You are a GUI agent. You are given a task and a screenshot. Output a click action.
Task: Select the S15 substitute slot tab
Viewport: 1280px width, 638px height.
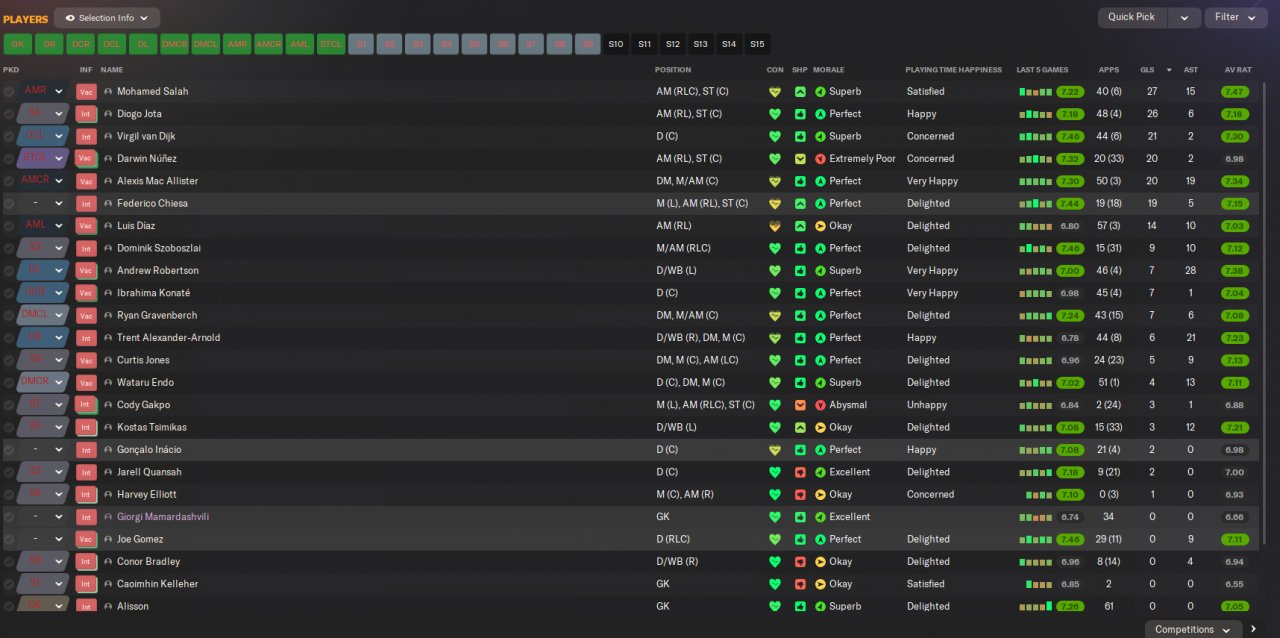point(757,44)
